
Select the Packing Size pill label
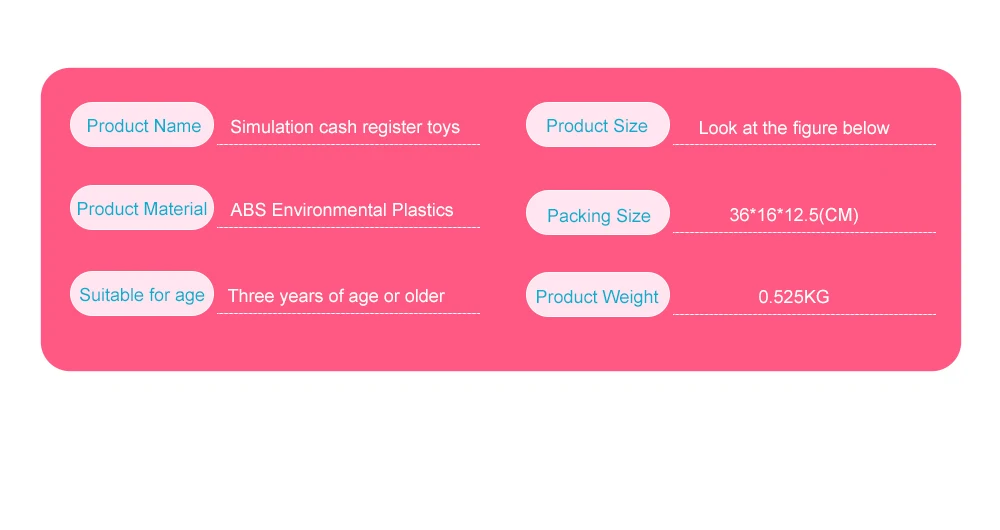coord(598,213)
